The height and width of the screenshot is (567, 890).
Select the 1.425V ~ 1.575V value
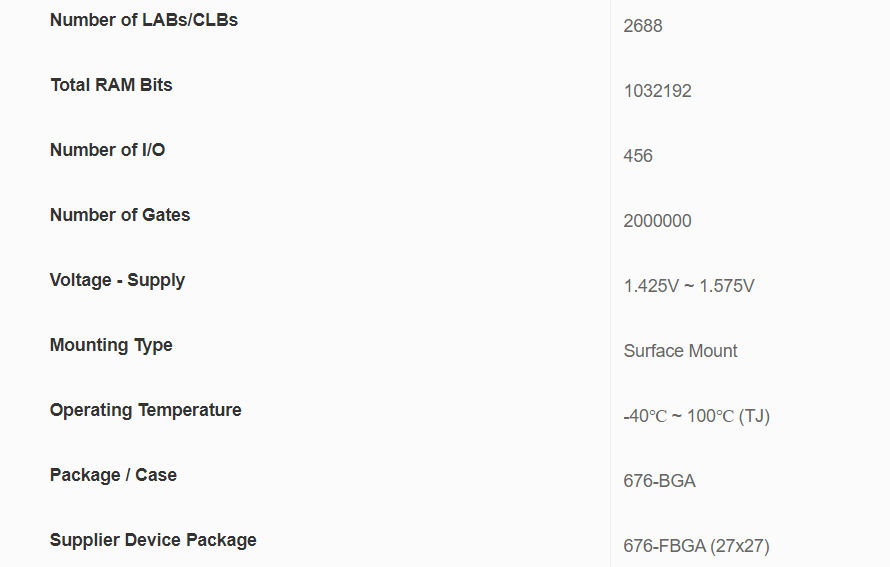[689, 286]
